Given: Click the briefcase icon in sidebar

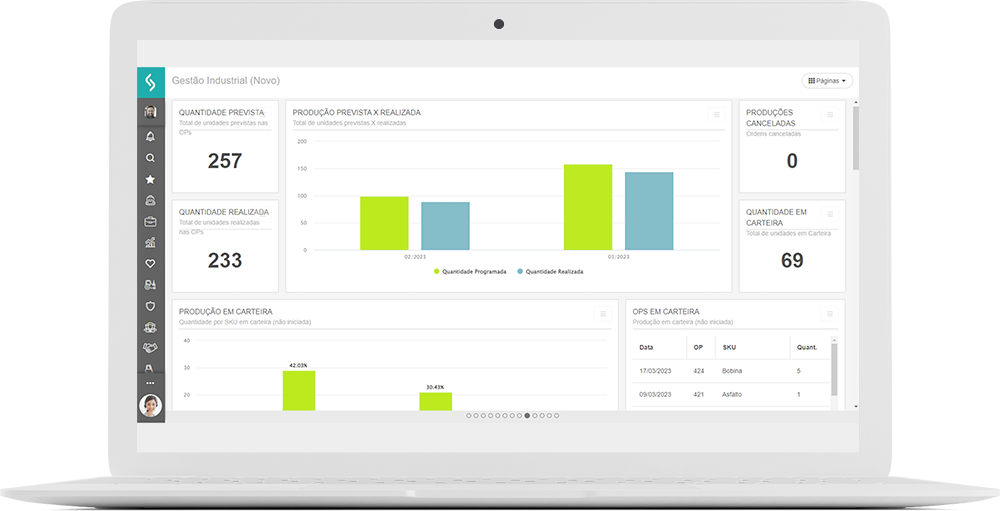Looking at the screenshot, I should (150, 221).
